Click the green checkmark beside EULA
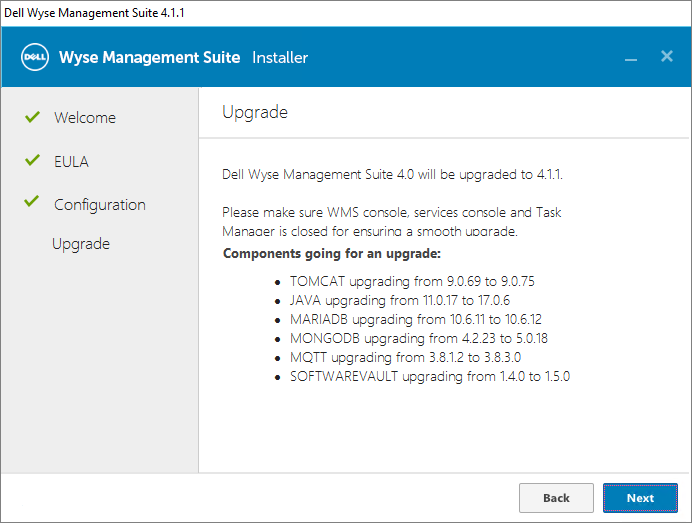 32,161
